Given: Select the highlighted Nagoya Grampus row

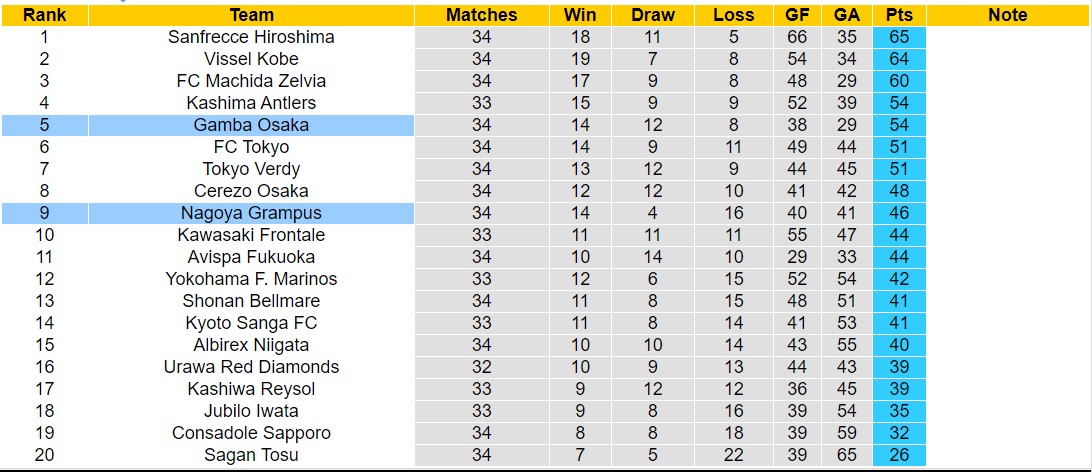Looking at the screenshot, I should [251, 213].
